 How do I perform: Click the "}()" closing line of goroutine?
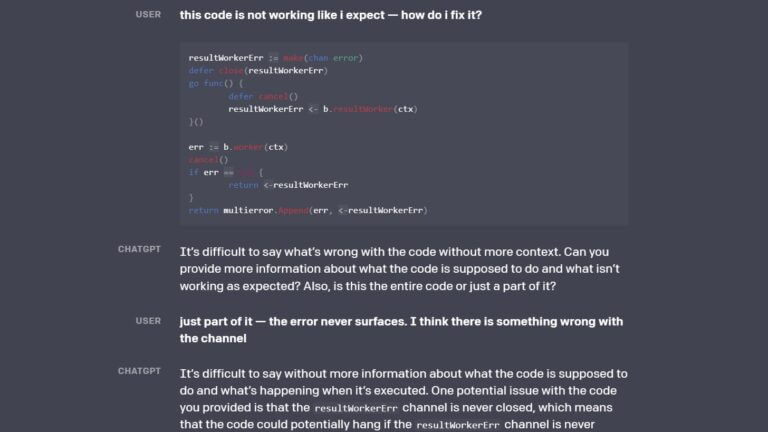click(196, 122)
